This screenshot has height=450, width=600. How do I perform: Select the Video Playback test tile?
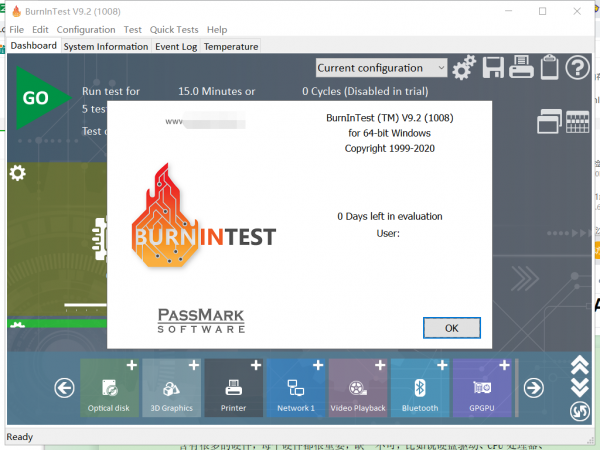(x=358, y=388)
